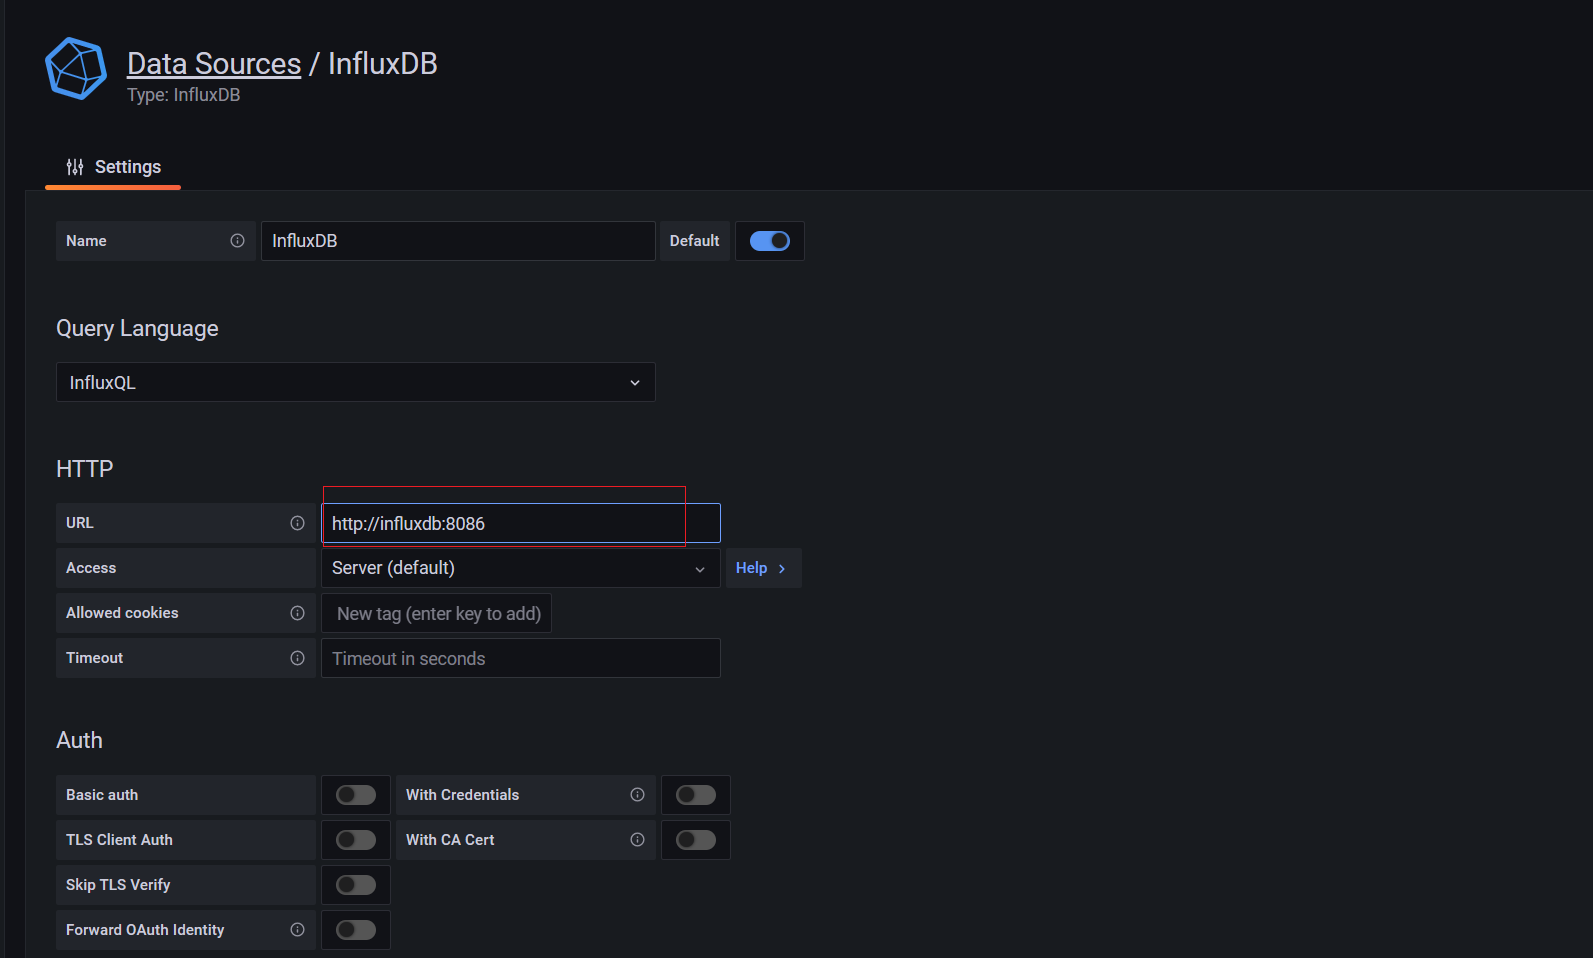Screen dimensions: 1593x958
Task: Toggle the With CA Cert switch
Action: coord(696,840)
